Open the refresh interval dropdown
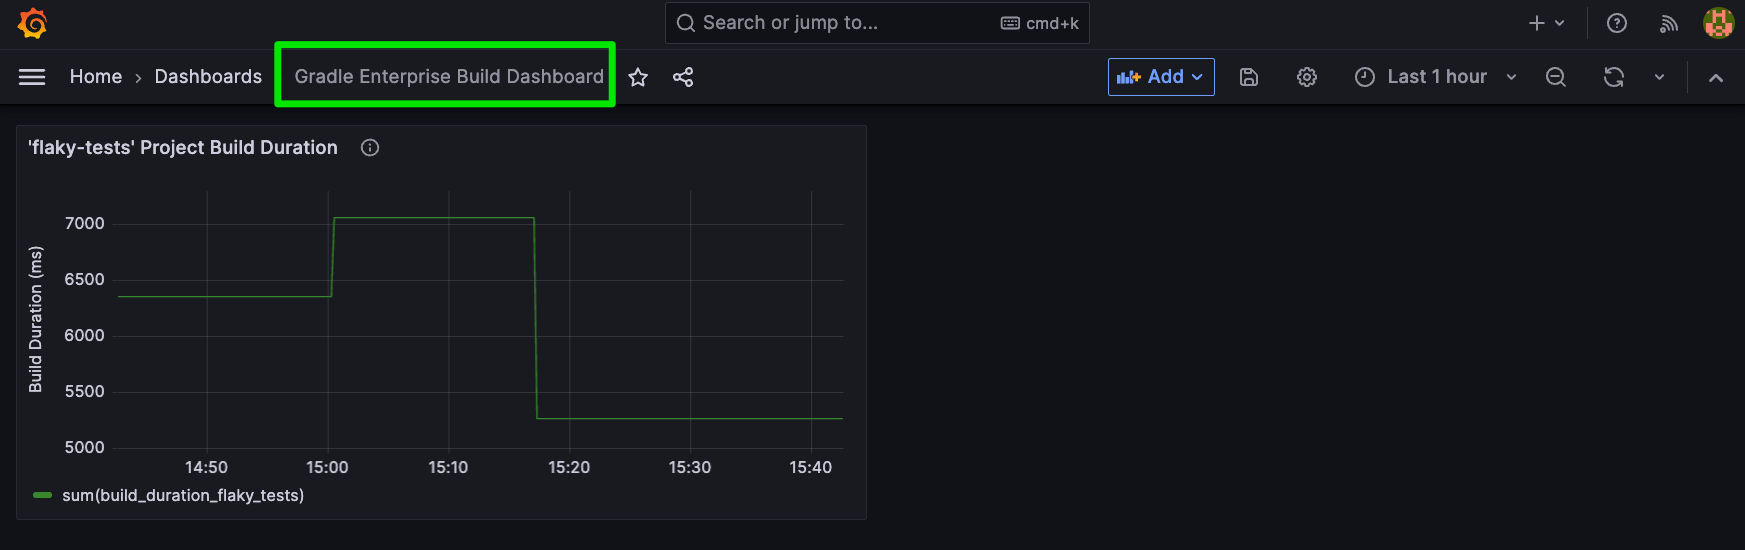This screenshot has width=1745, height=550. [x=1659, y=77]
